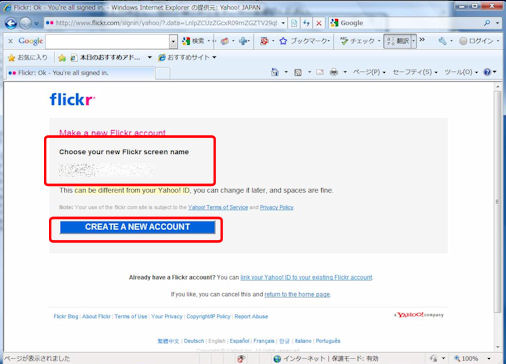Open Google Toolbar search field dropdown
Screen dimensions: 506x364
(173, 42)
